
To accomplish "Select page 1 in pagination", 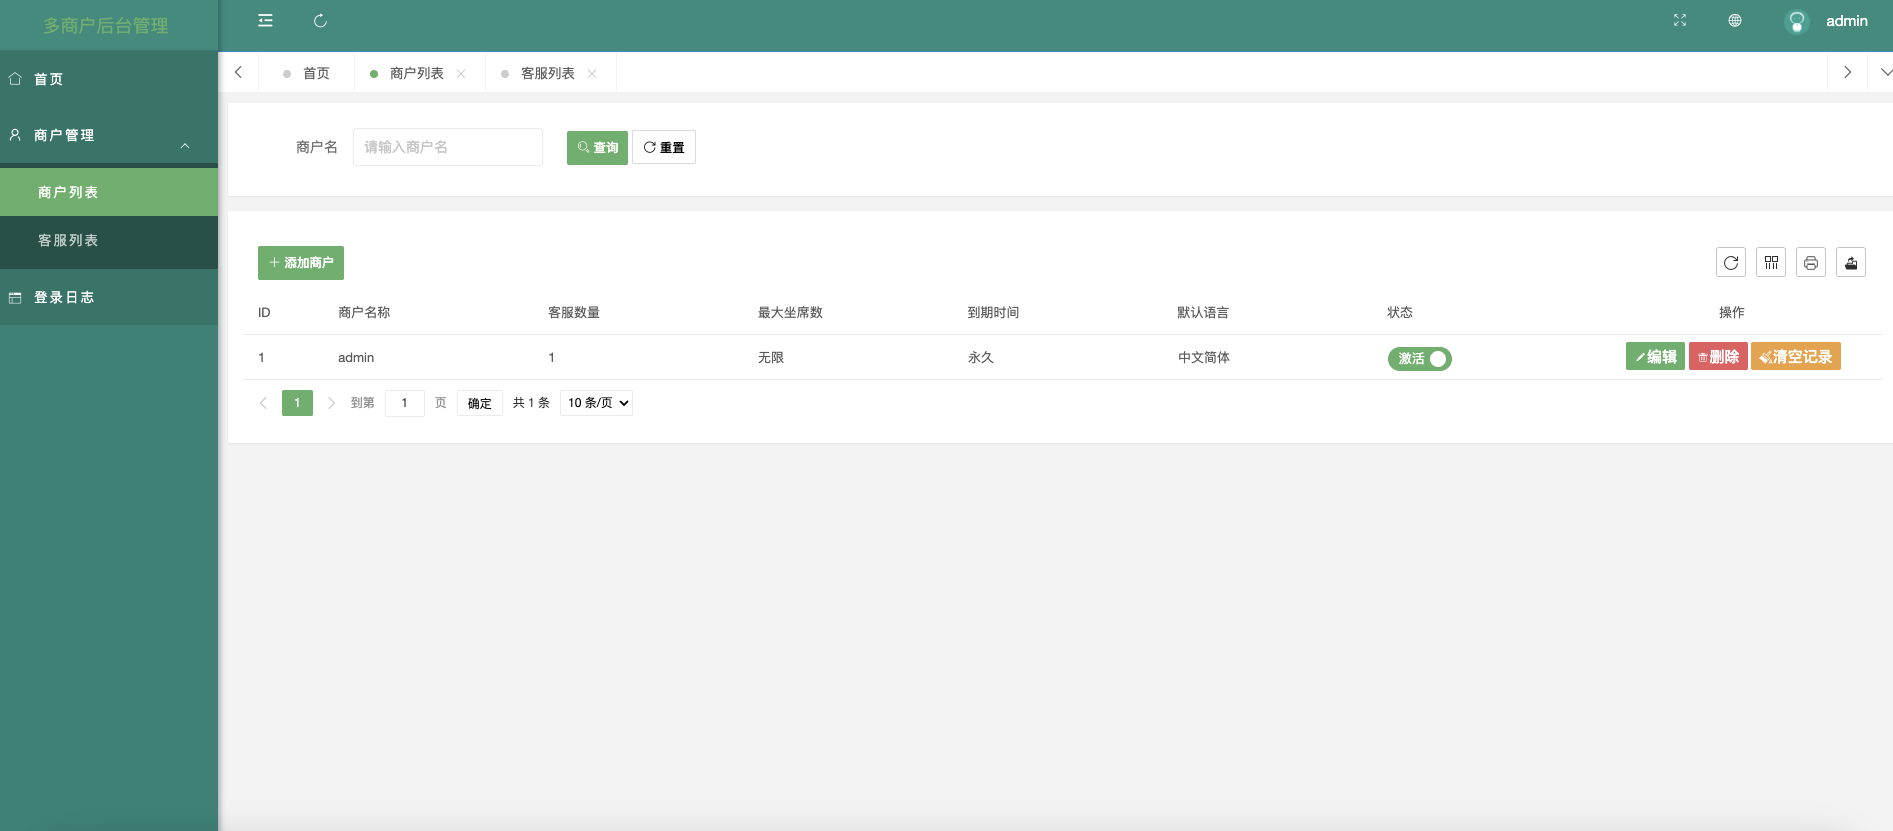I will (x=297, y=403).
